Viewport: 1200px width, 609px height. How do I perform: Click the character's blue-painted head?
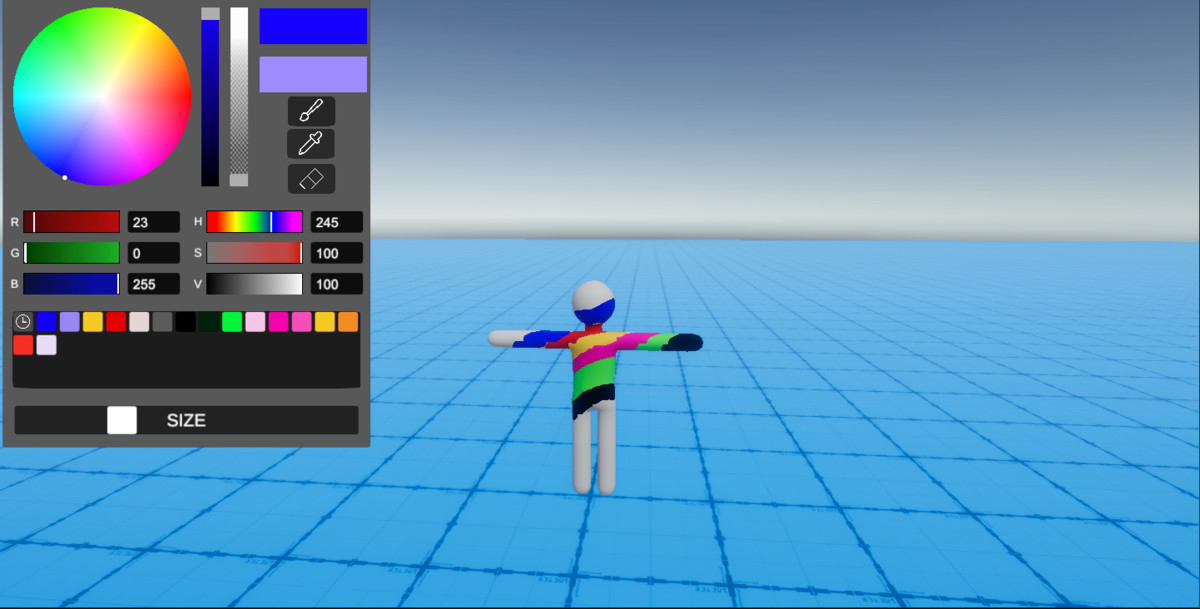(x=594, y=303)
